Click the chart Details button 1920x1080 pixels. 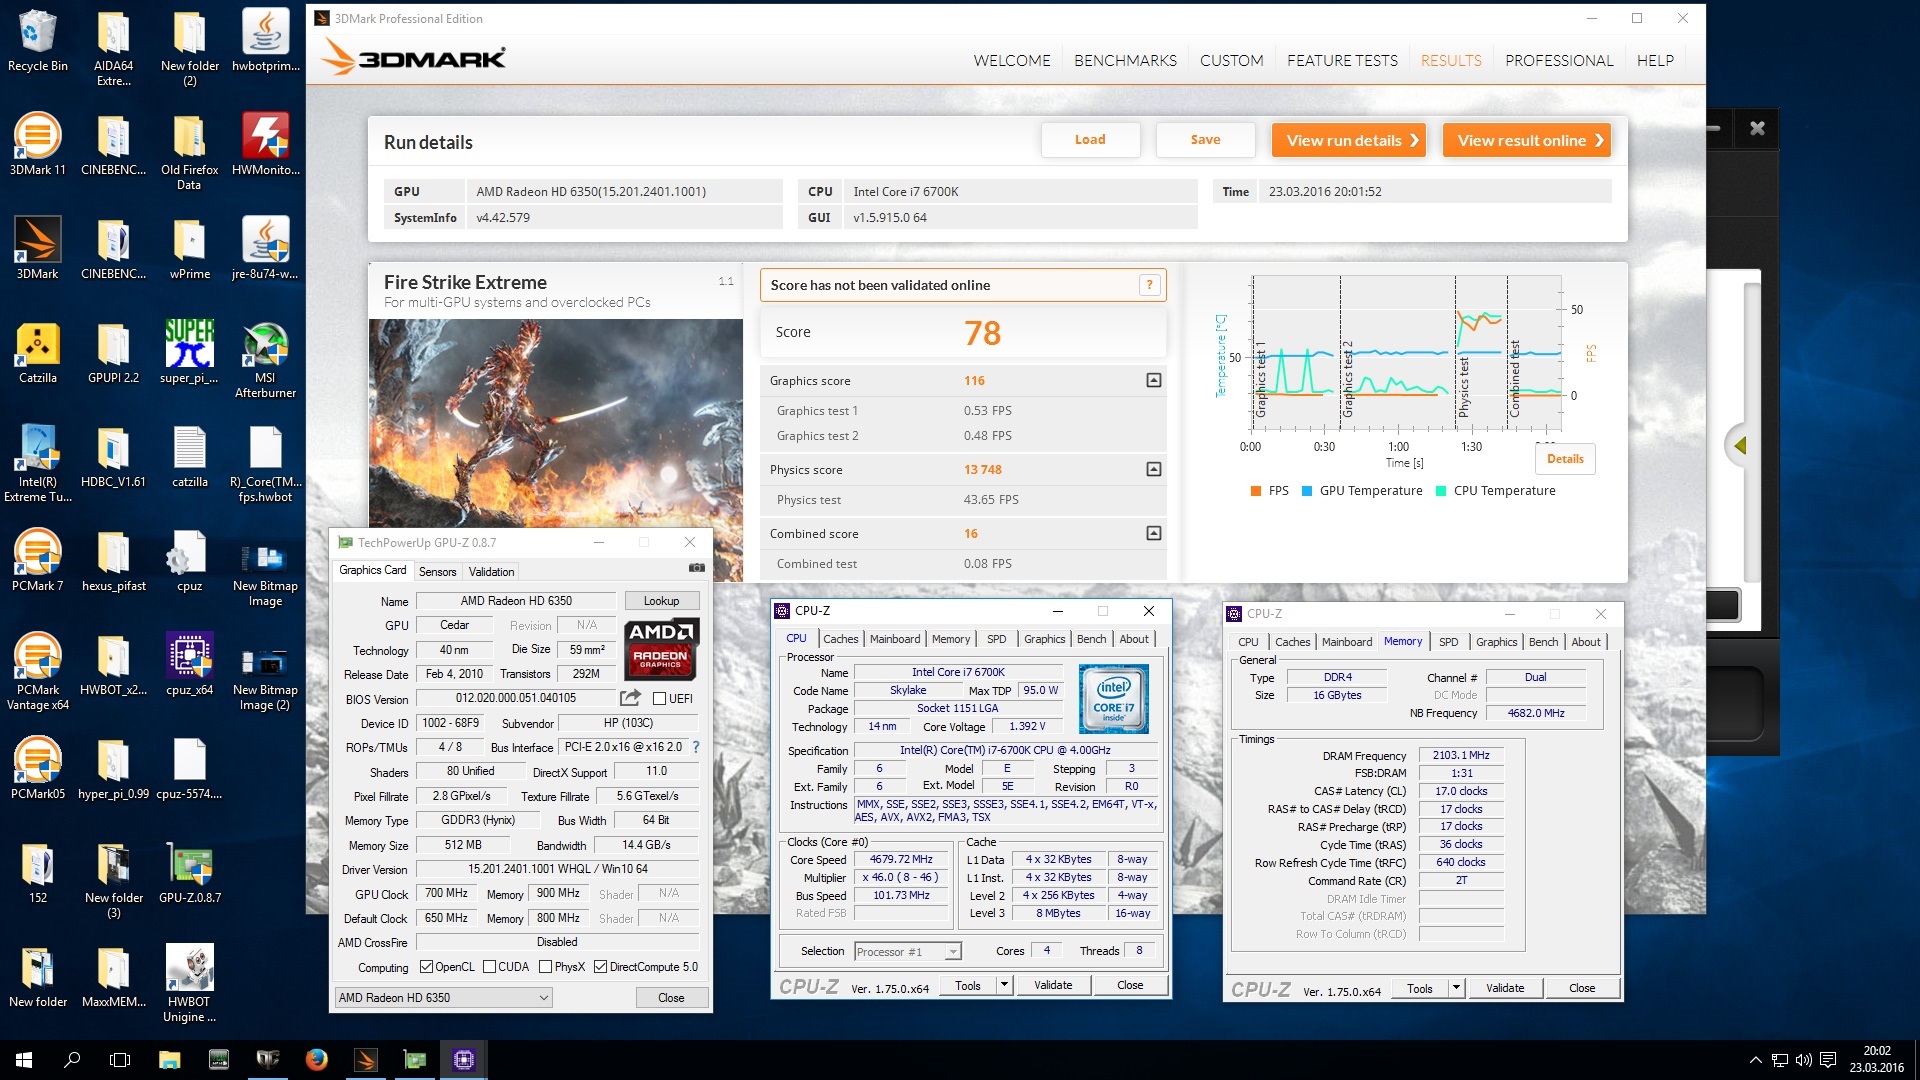1565,459
